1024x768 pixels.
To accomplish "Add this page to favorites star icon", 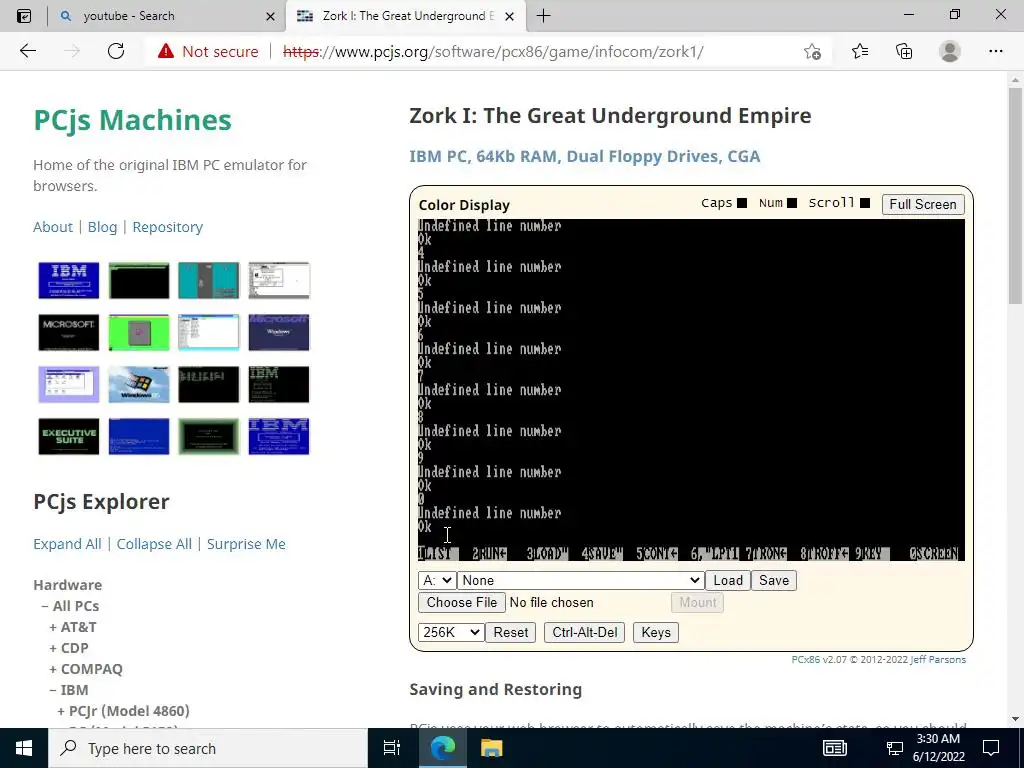I will (x=812, y=52).
